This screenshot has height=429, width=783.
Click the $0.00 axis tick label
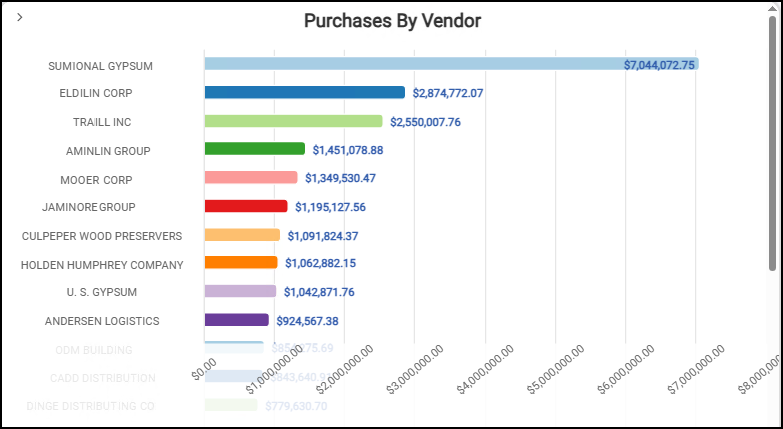coord(204,369)
